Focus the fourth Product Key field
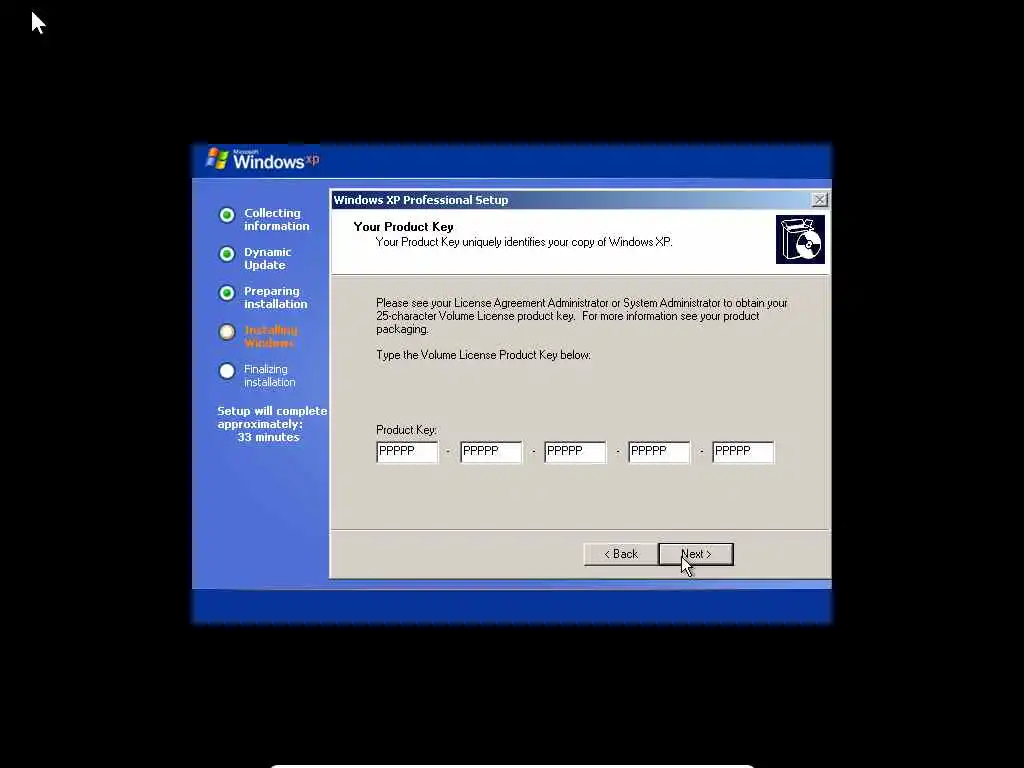The width and height of the screenshot is (1024, 768). [659, 451]
